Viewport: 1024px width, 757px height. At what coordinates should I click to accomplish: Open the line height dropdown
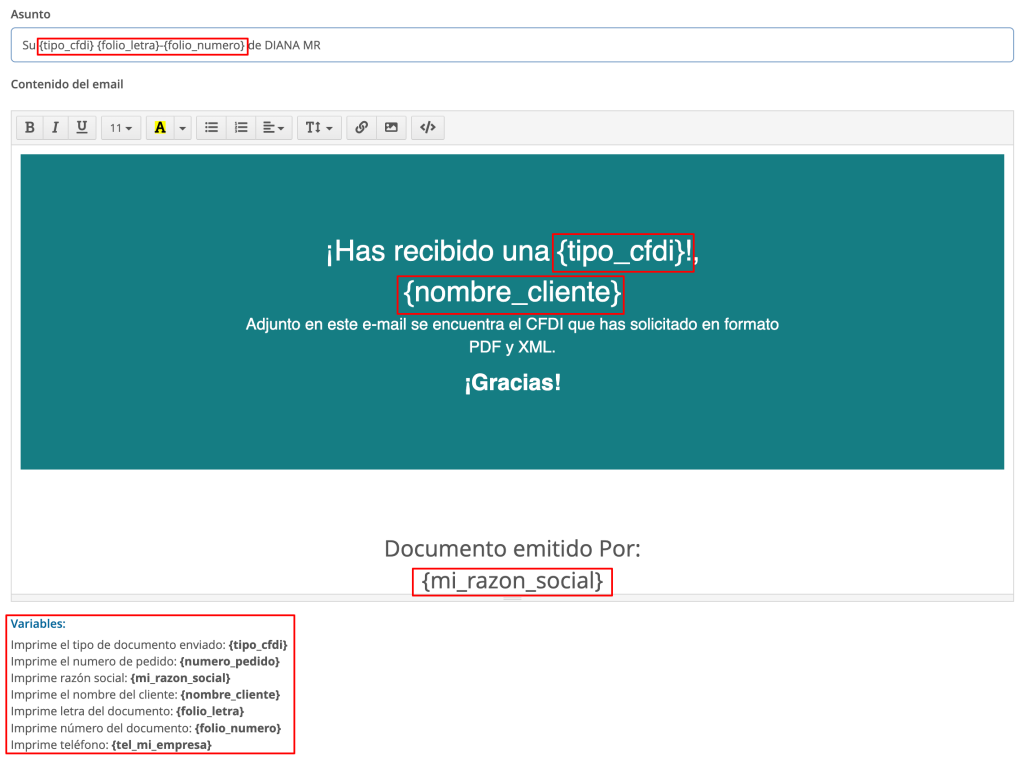tap(319, 128)
